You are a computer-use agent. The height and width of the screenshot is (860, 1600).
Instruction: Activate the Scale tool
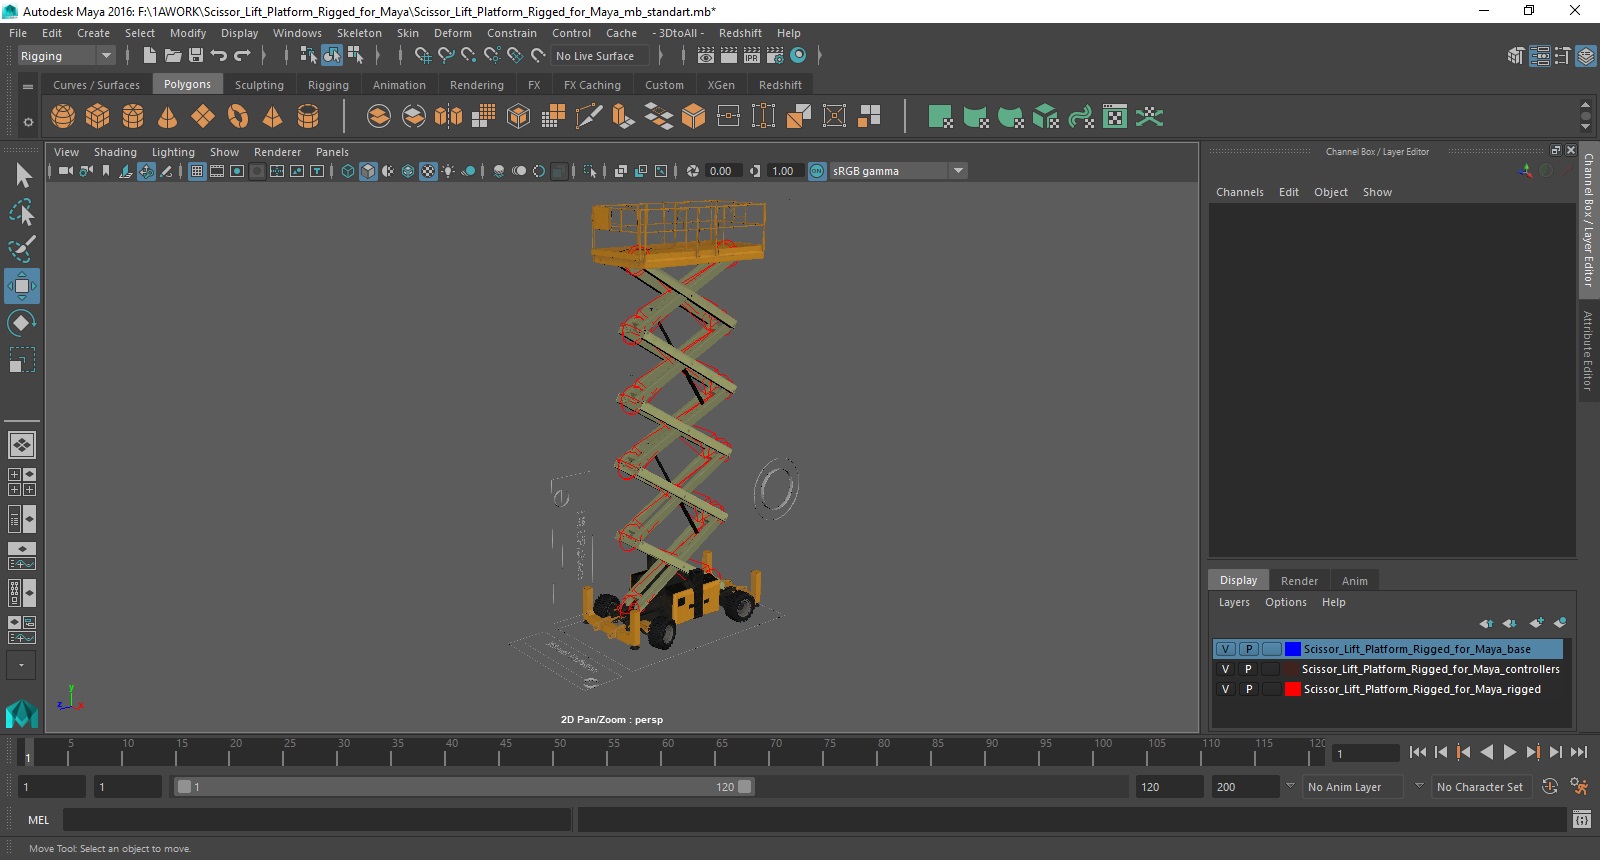(x=22, y=359)
